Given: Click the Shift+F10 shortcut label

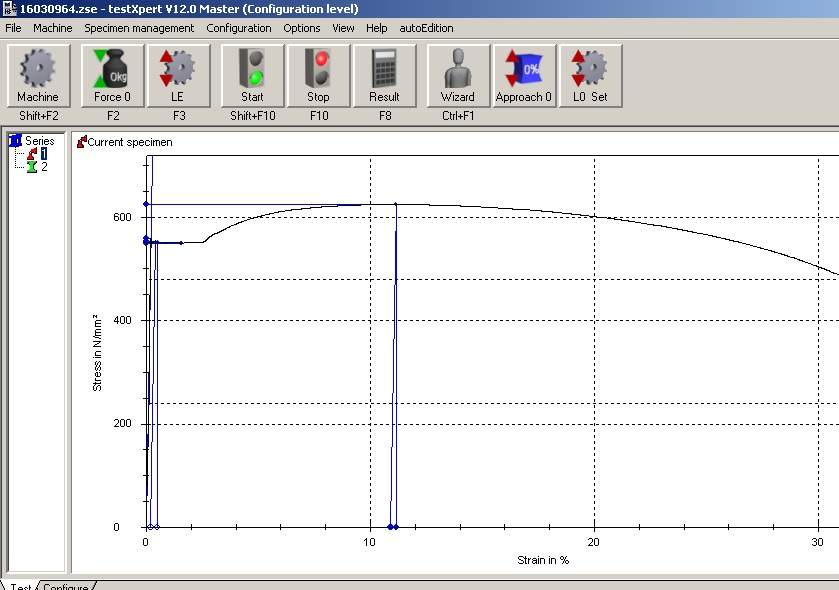Looking at the screenshot, I should (253, 116).
